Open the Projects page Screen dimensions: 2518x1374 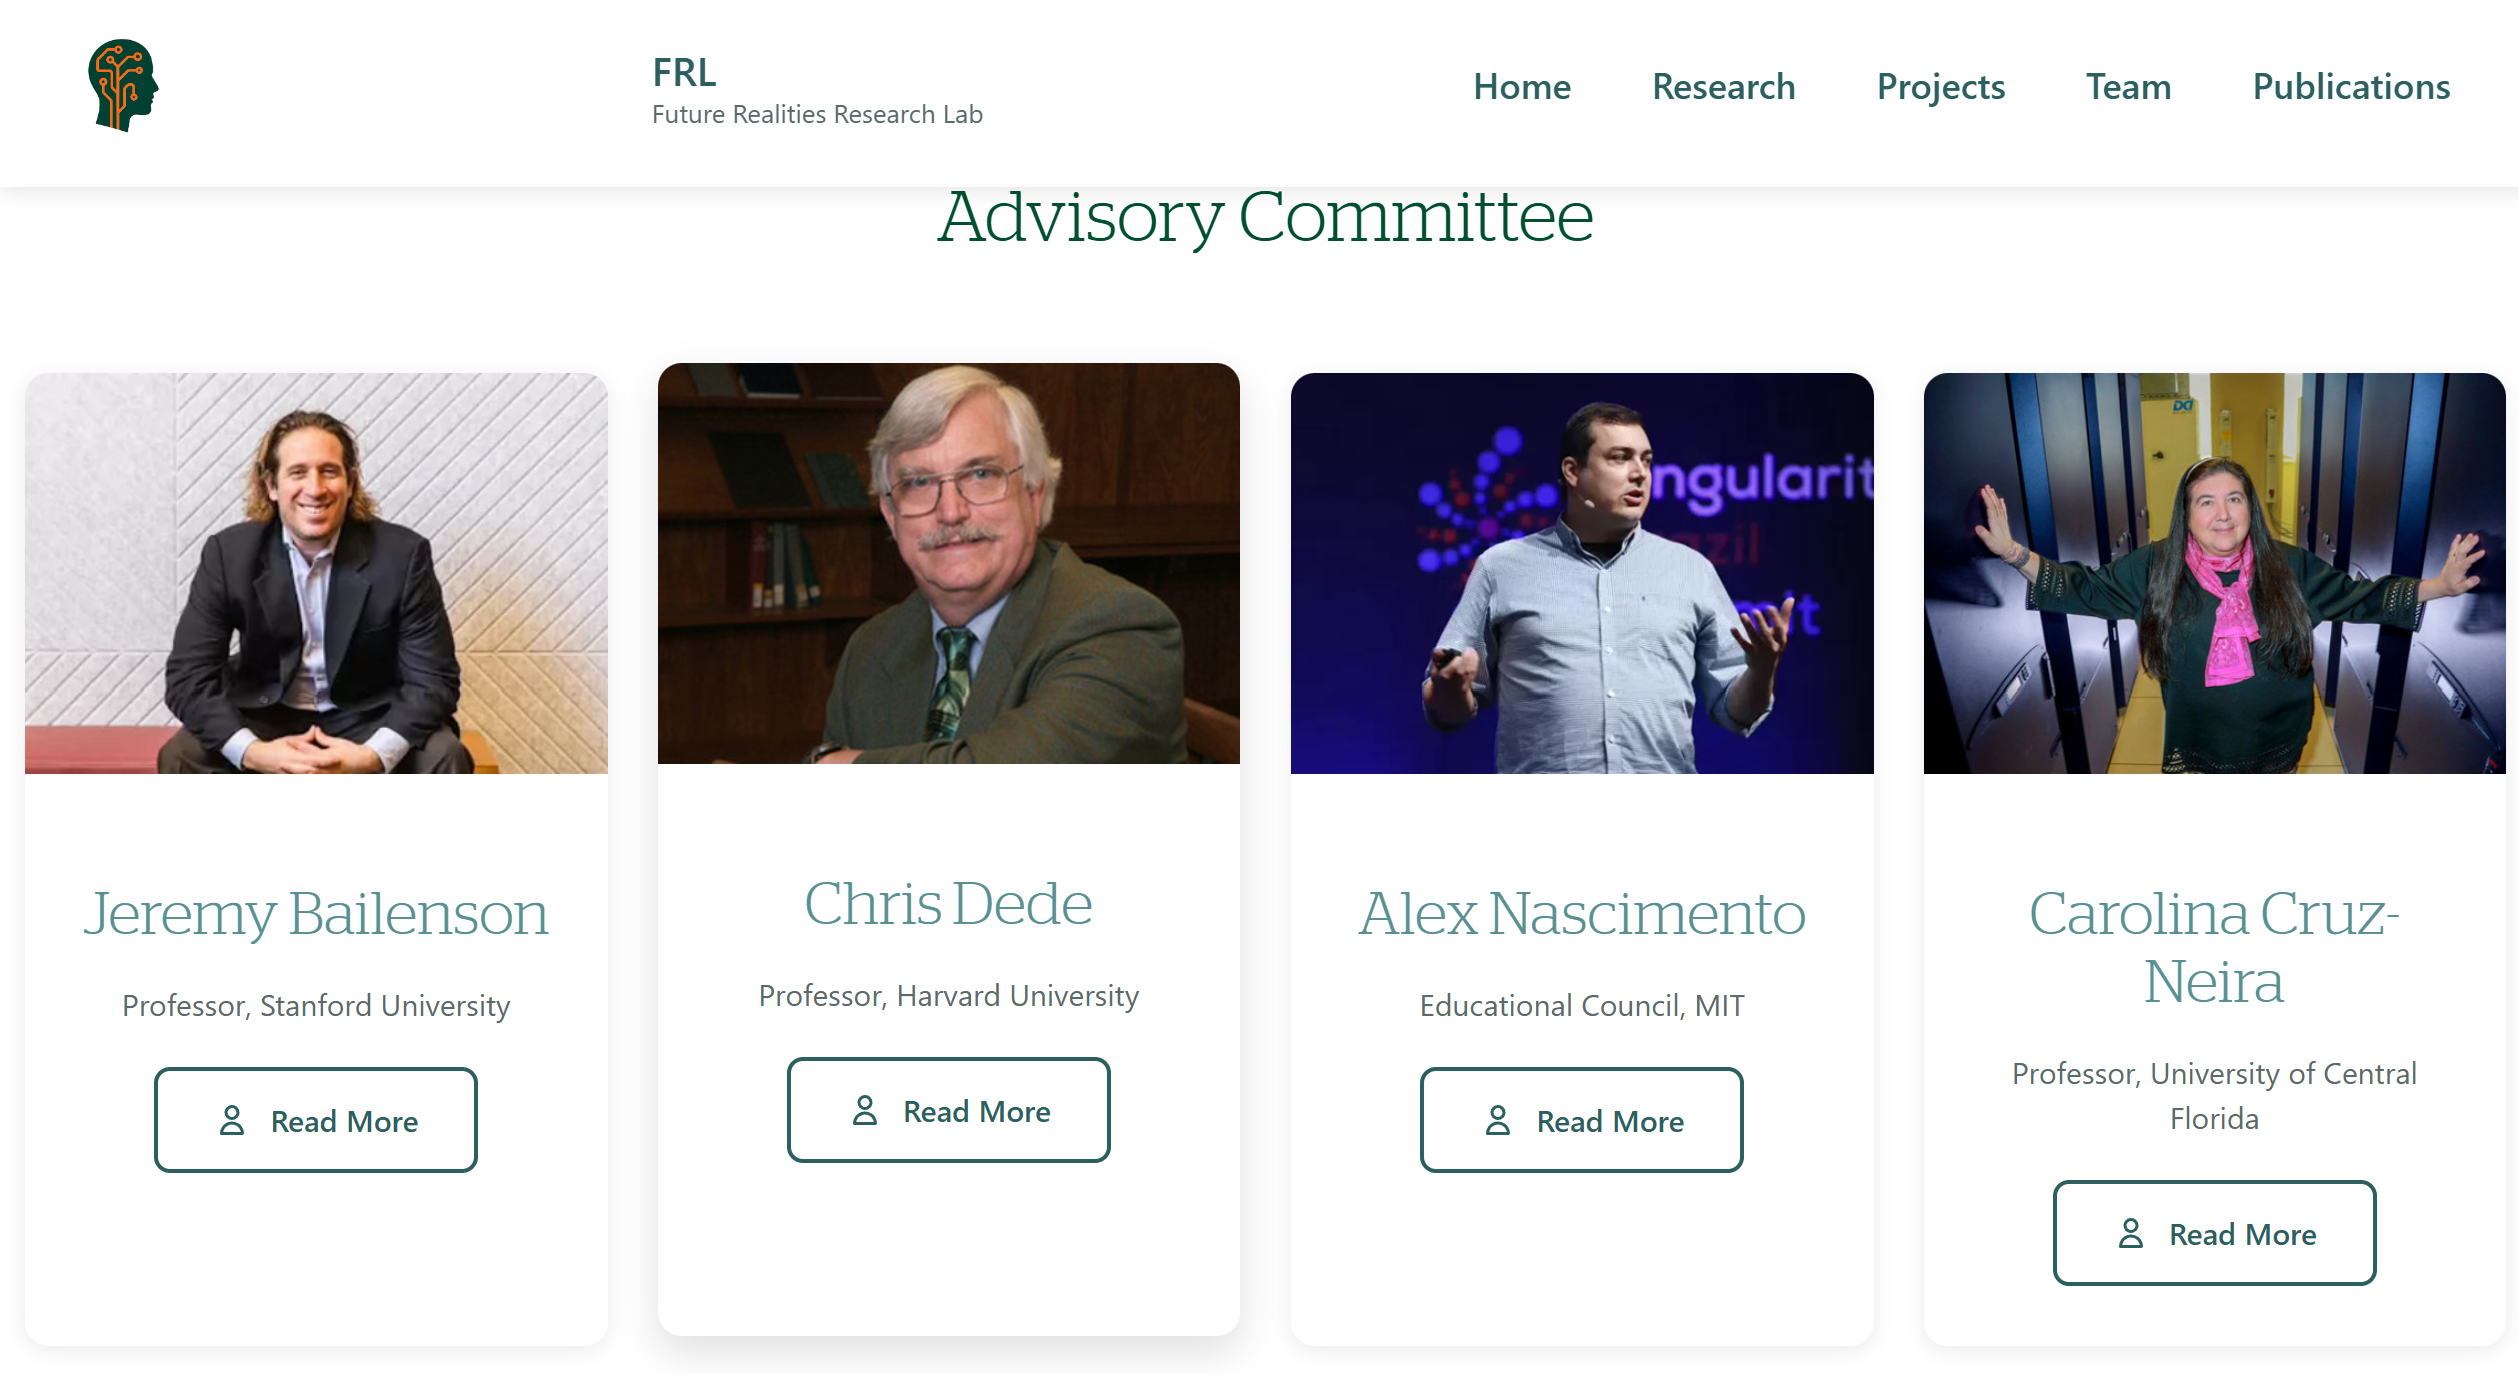1941,87
